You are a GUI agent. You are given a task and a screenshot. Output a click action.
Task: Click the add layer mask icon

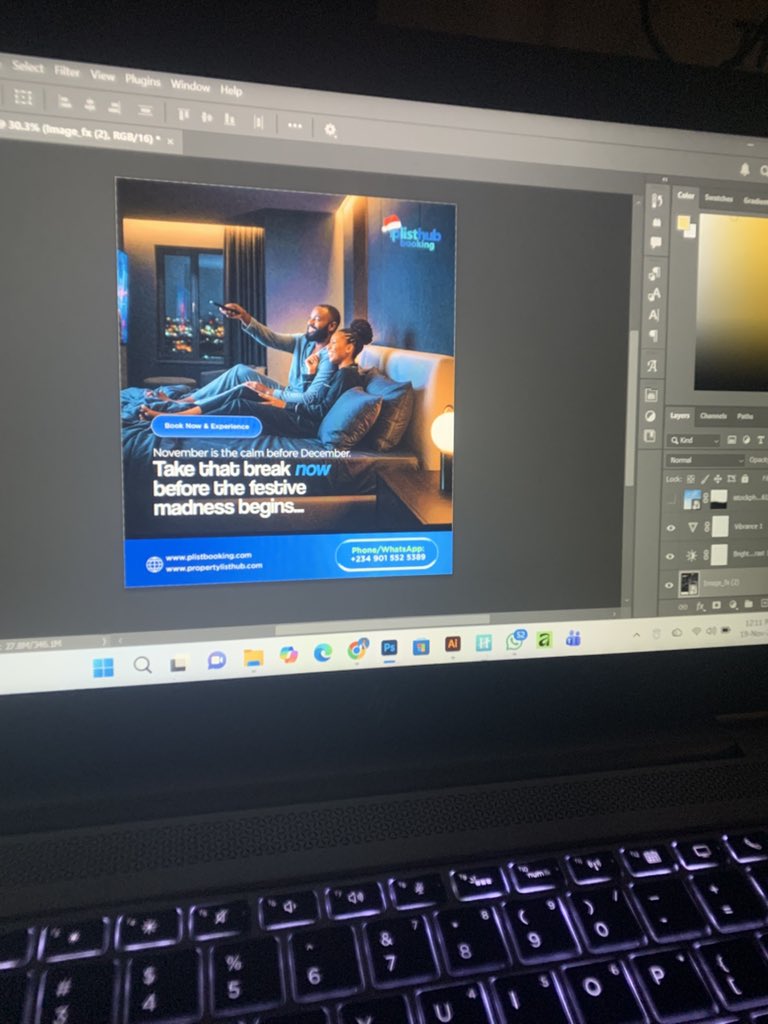click(x=716, y=605)
